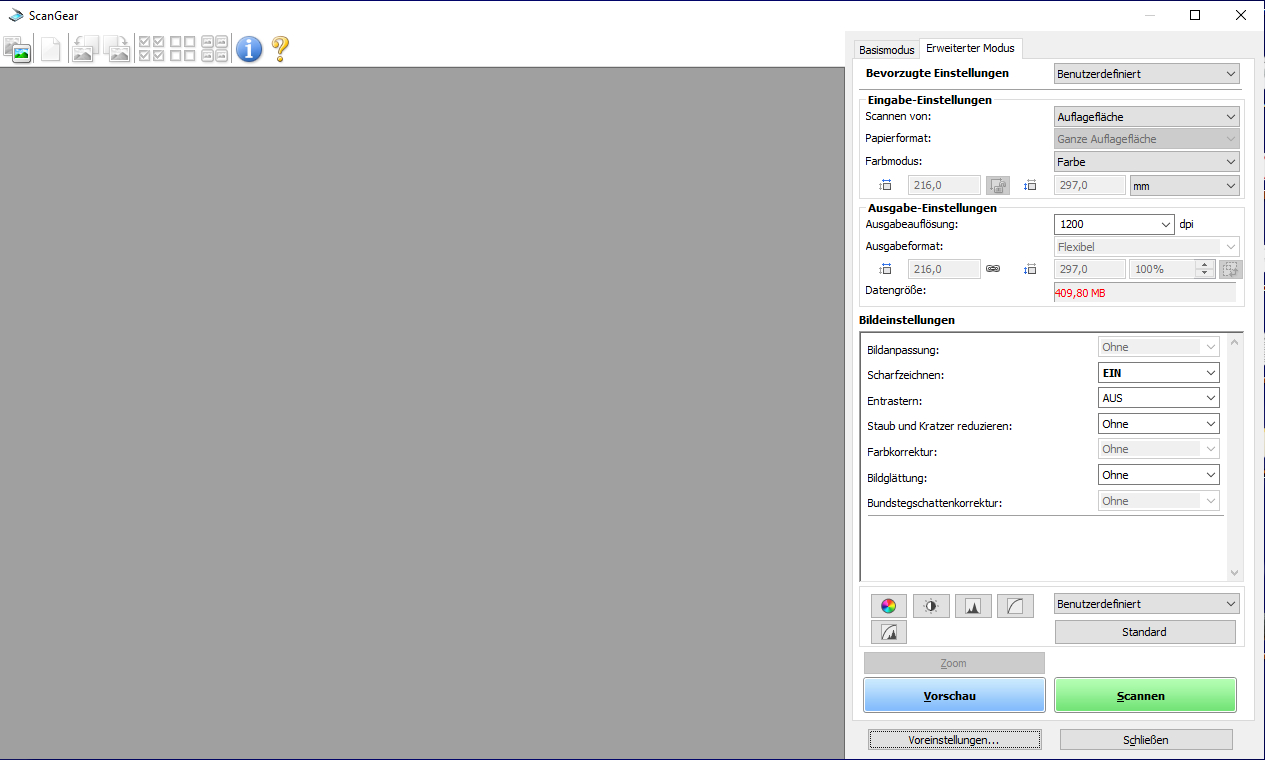Open the Staub und Kratzer reduzieren dropdown

(1159, 424)
